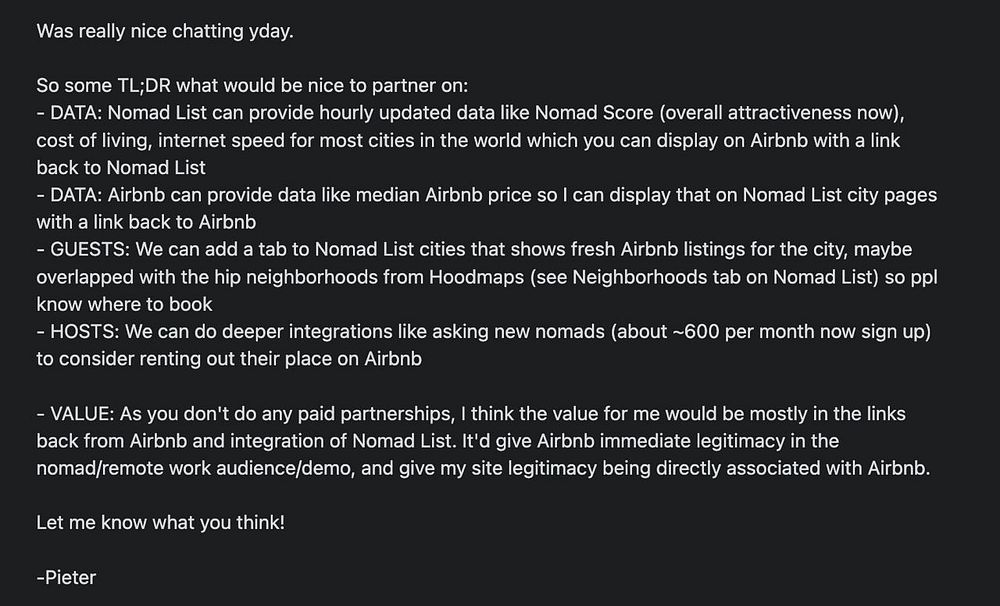The image size is (1000, 606).
Task: Click 'know where to book' line
Action: pos(124,304)
